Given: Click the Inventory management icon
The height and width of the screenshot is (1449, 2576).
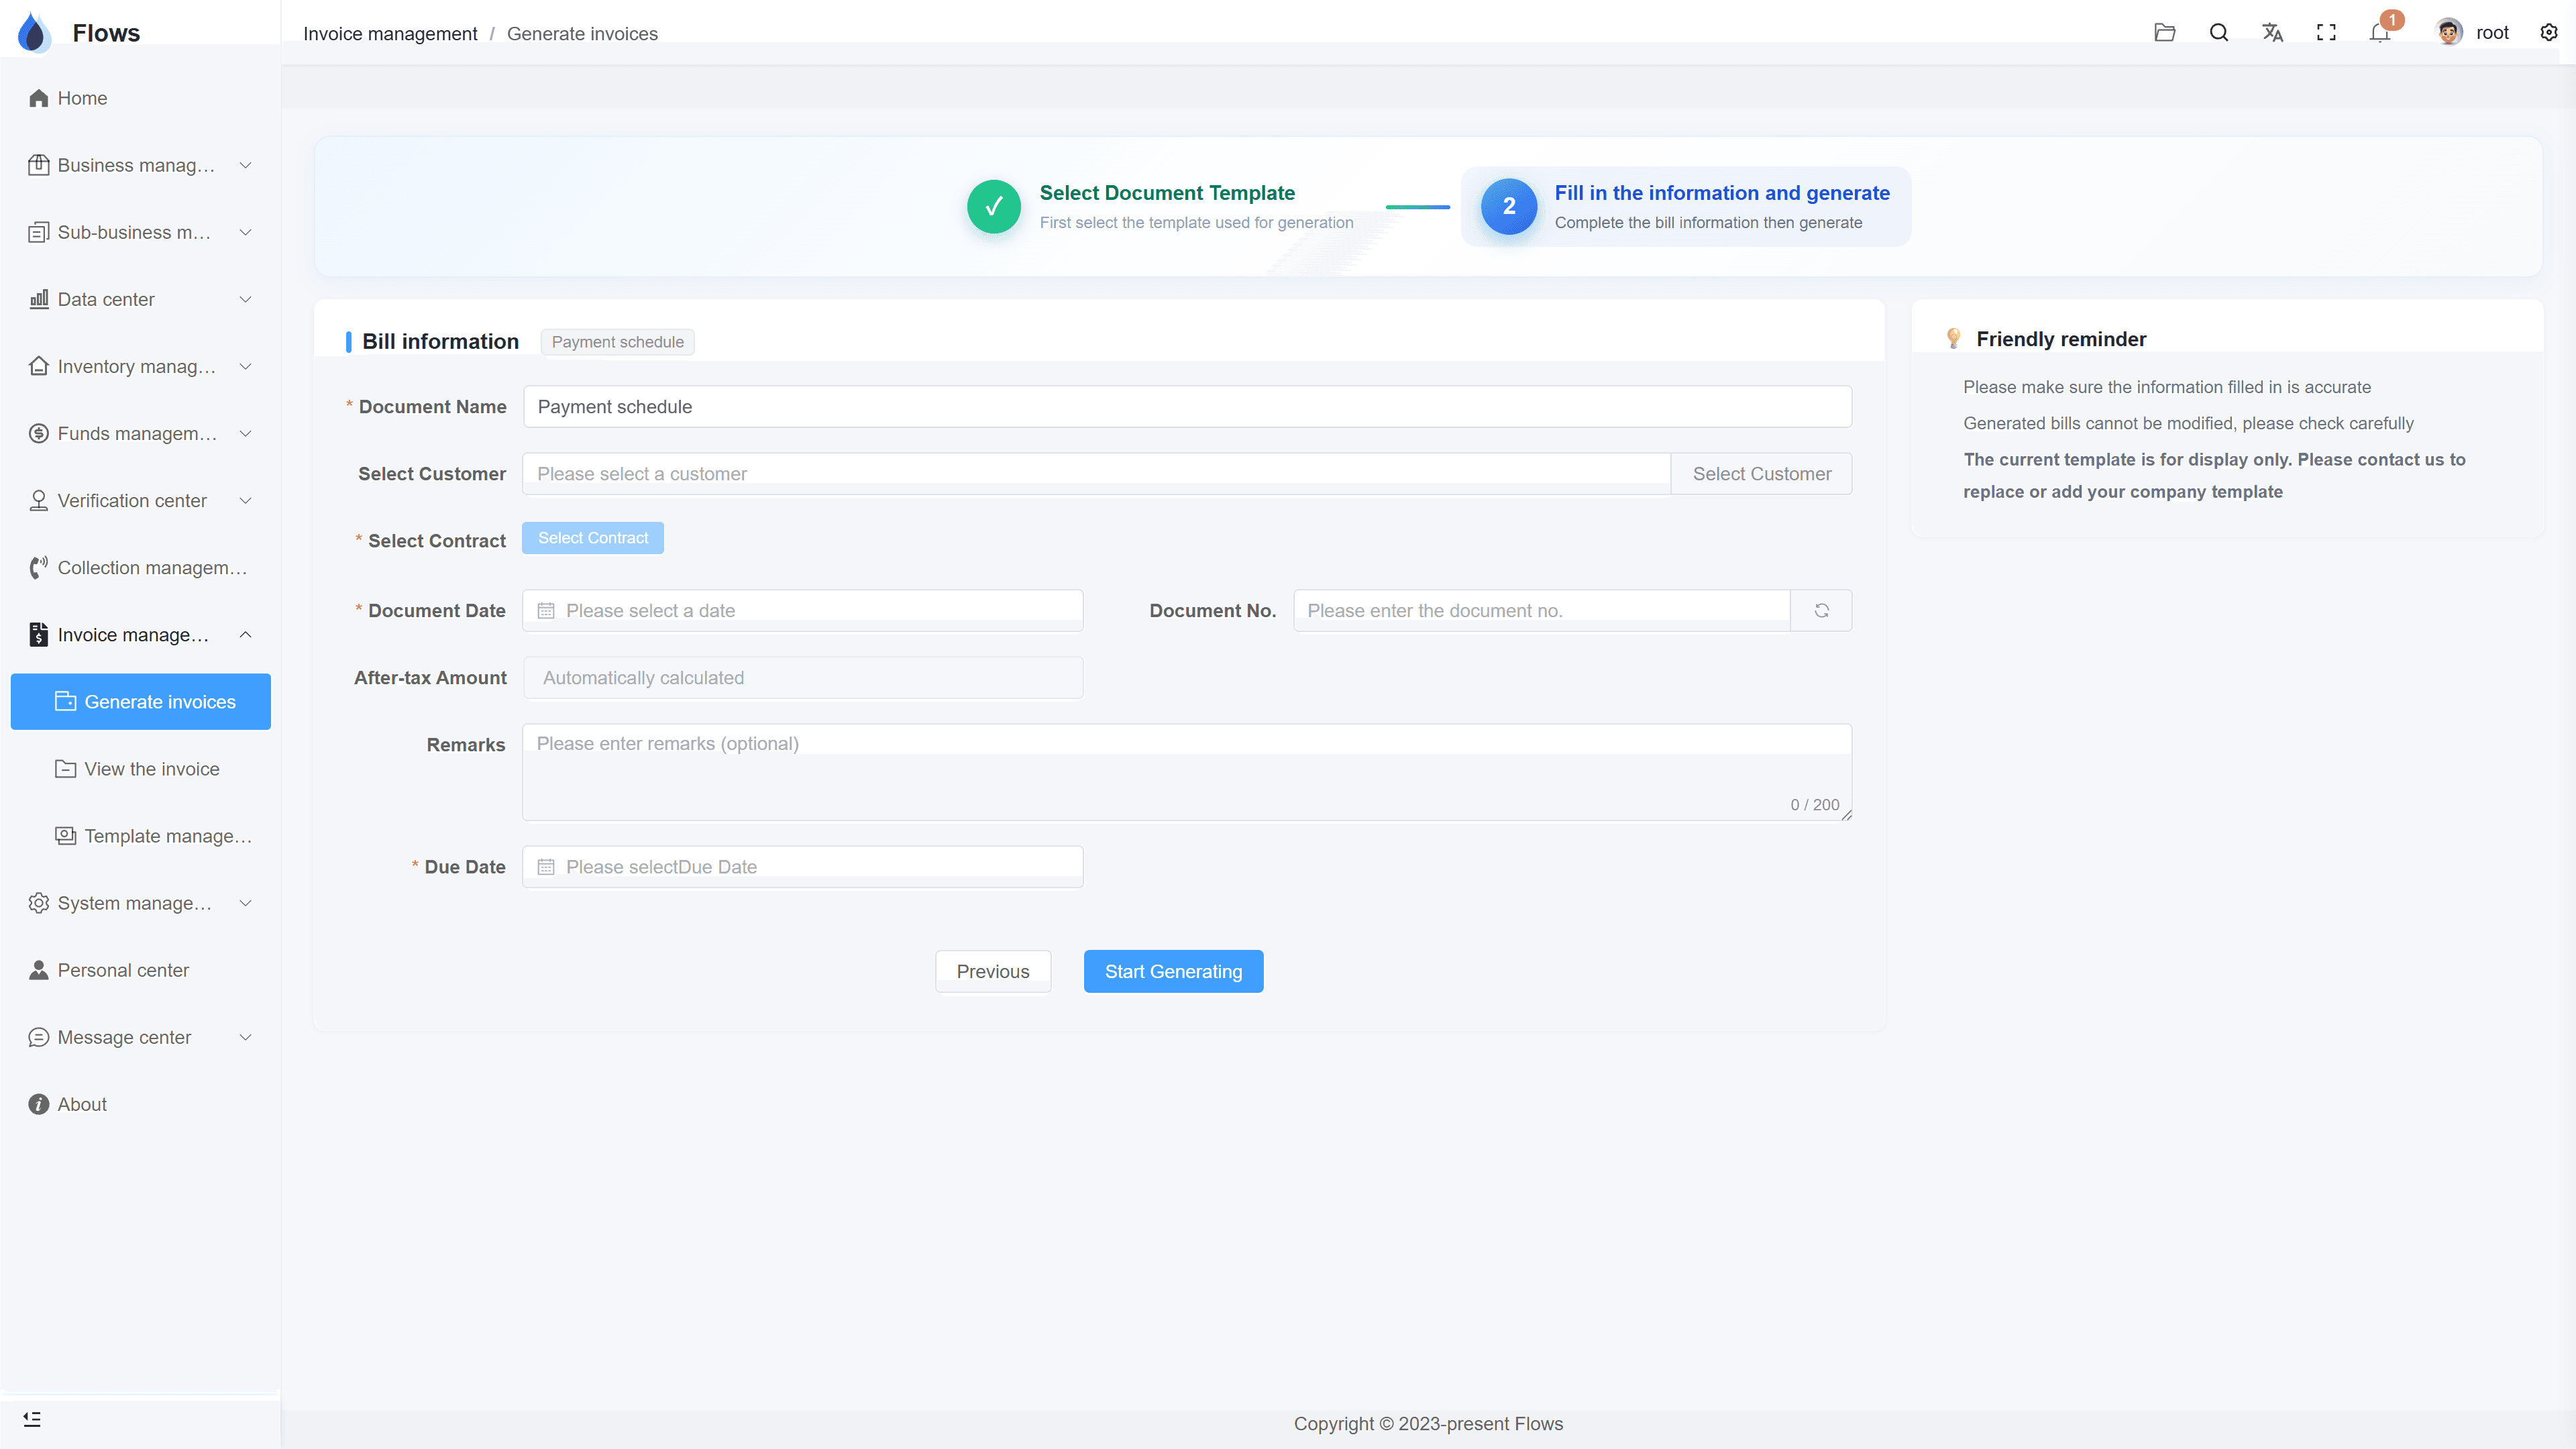Looking at the screenshot, I should point(39,366).
